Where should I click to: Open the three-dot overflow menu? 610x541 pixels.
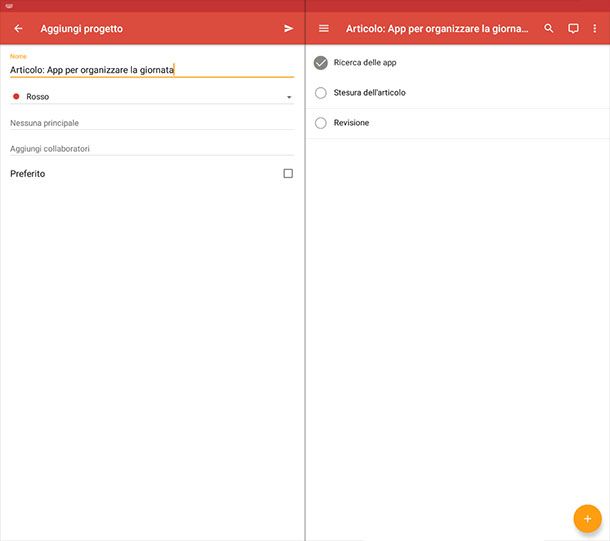pos(595,29)
